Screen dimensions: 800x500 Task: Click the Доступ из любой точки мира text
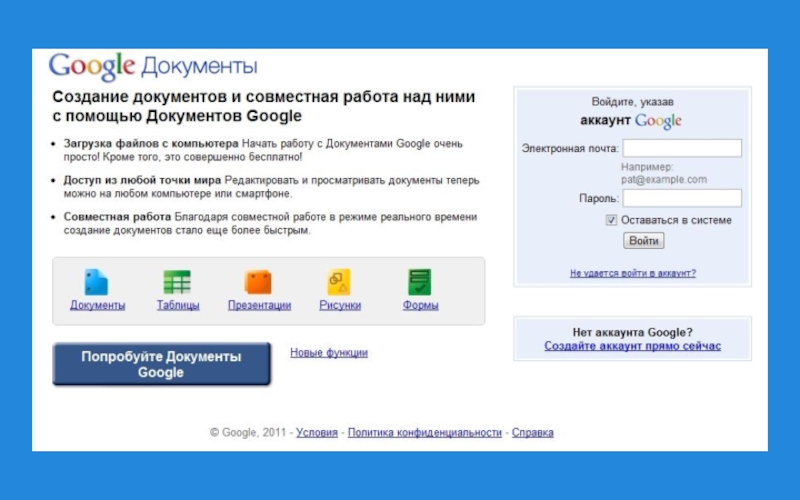142,181
